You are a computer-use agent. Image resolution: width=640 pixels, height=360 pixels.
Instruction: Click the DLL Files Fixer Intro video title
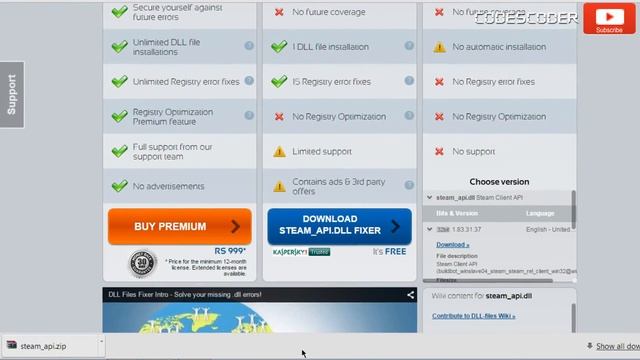185,295
